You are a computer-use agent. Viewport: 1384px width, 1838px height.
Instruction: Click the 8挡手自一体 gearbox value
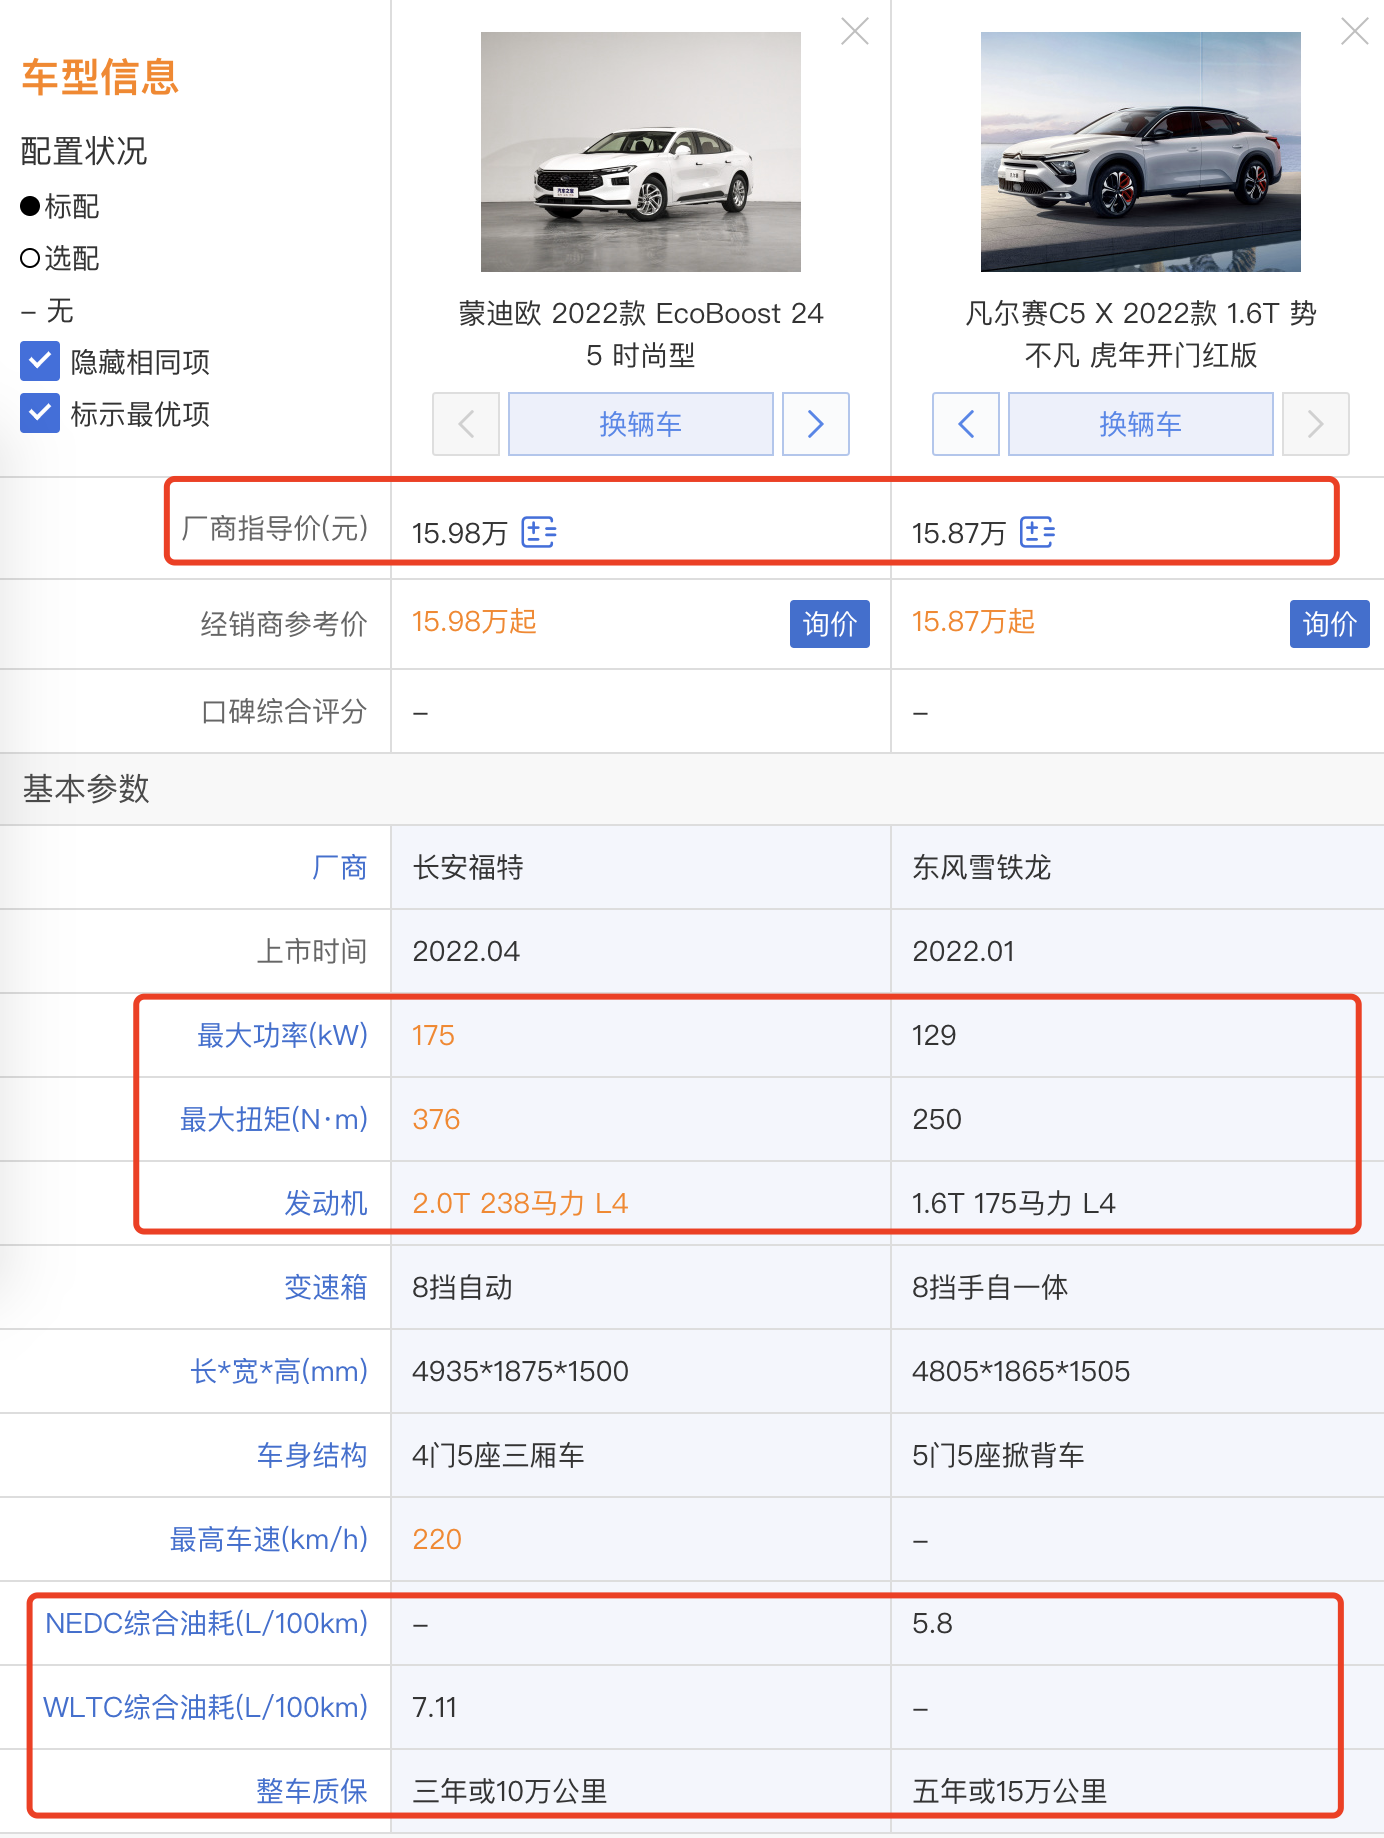click(x=990, y=1287)
